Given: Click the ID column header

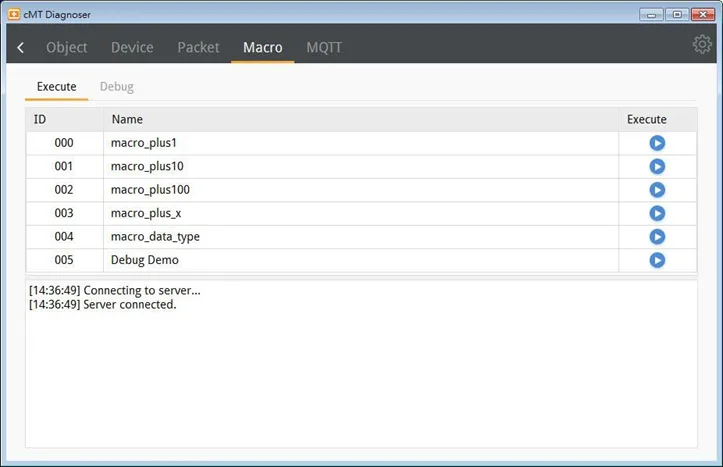Looking at the screenshot, I should (x=65, y=119).
